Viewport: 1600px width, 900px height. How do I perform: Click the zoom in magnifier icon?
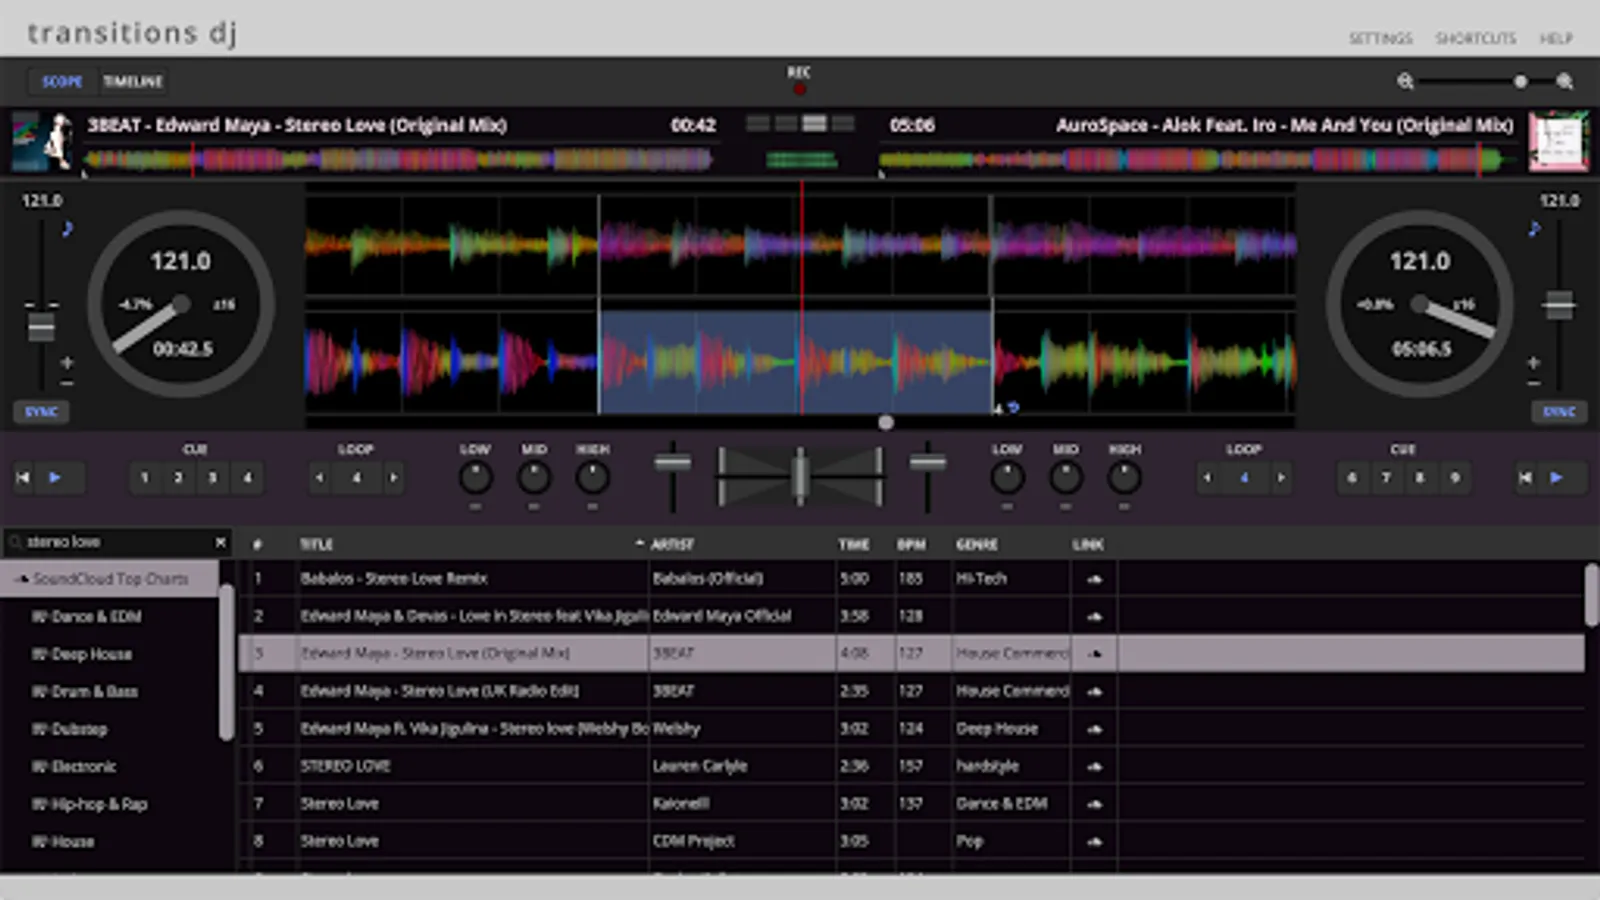(1565, 81)
